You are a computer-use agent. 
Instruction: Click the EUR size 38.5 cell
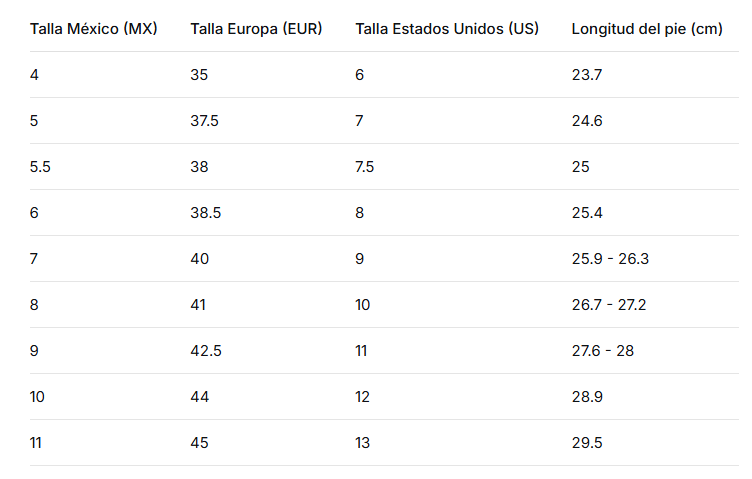pyautogui.click(x=204, y=213)
